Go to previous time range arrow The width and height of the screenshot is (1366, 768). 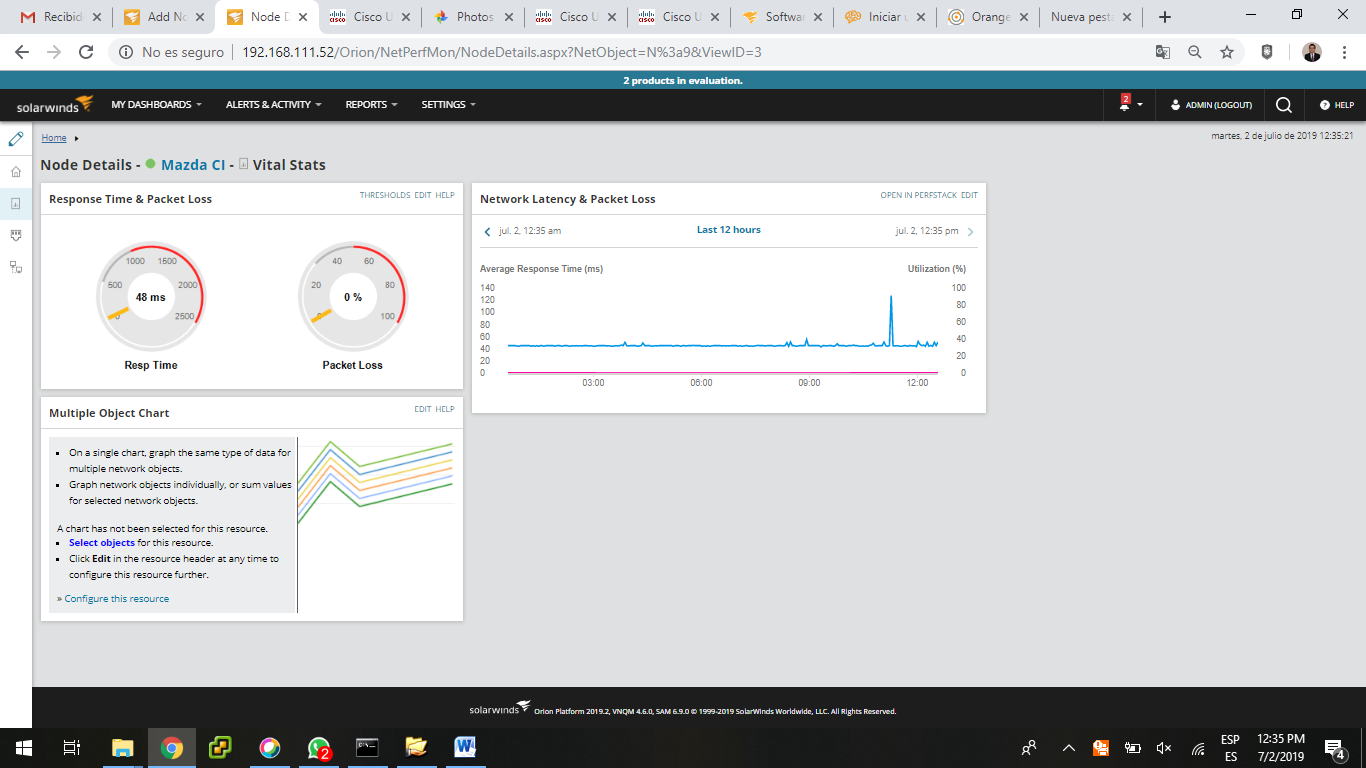tap(487, 231)
